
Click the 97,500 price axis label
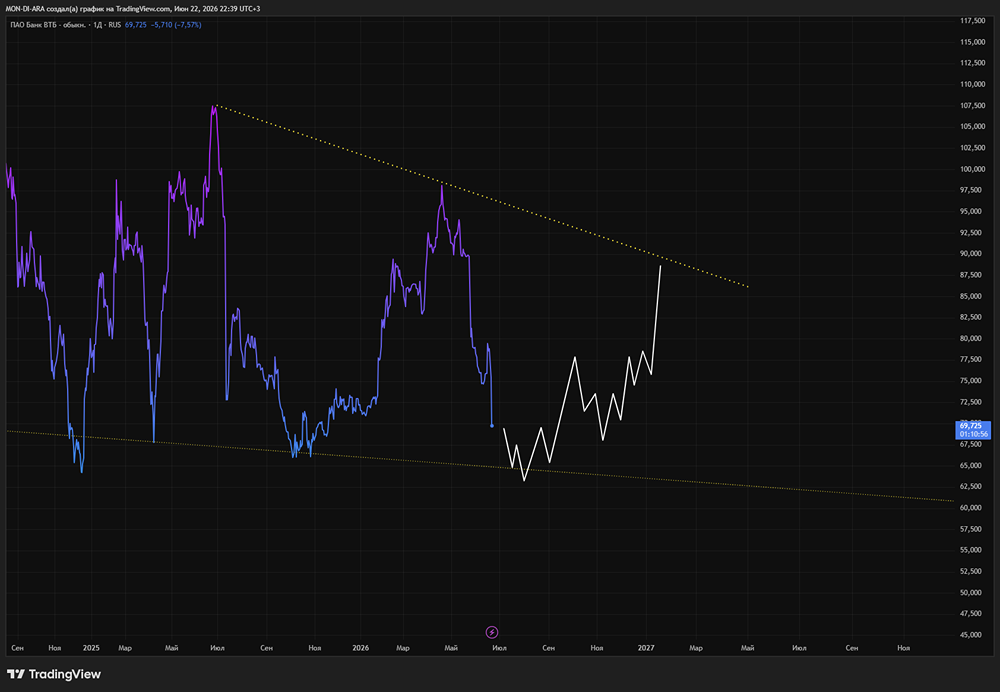971,190
